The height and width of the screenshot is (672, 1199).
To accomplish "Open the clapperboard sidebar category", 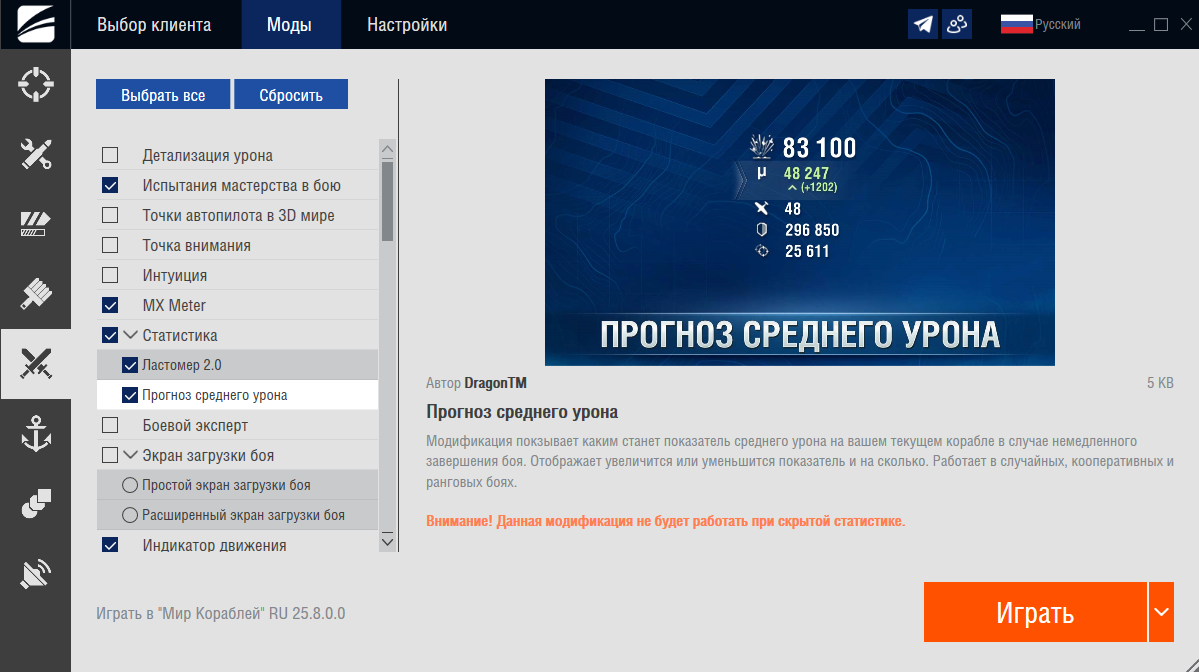I will coord(35,224).
